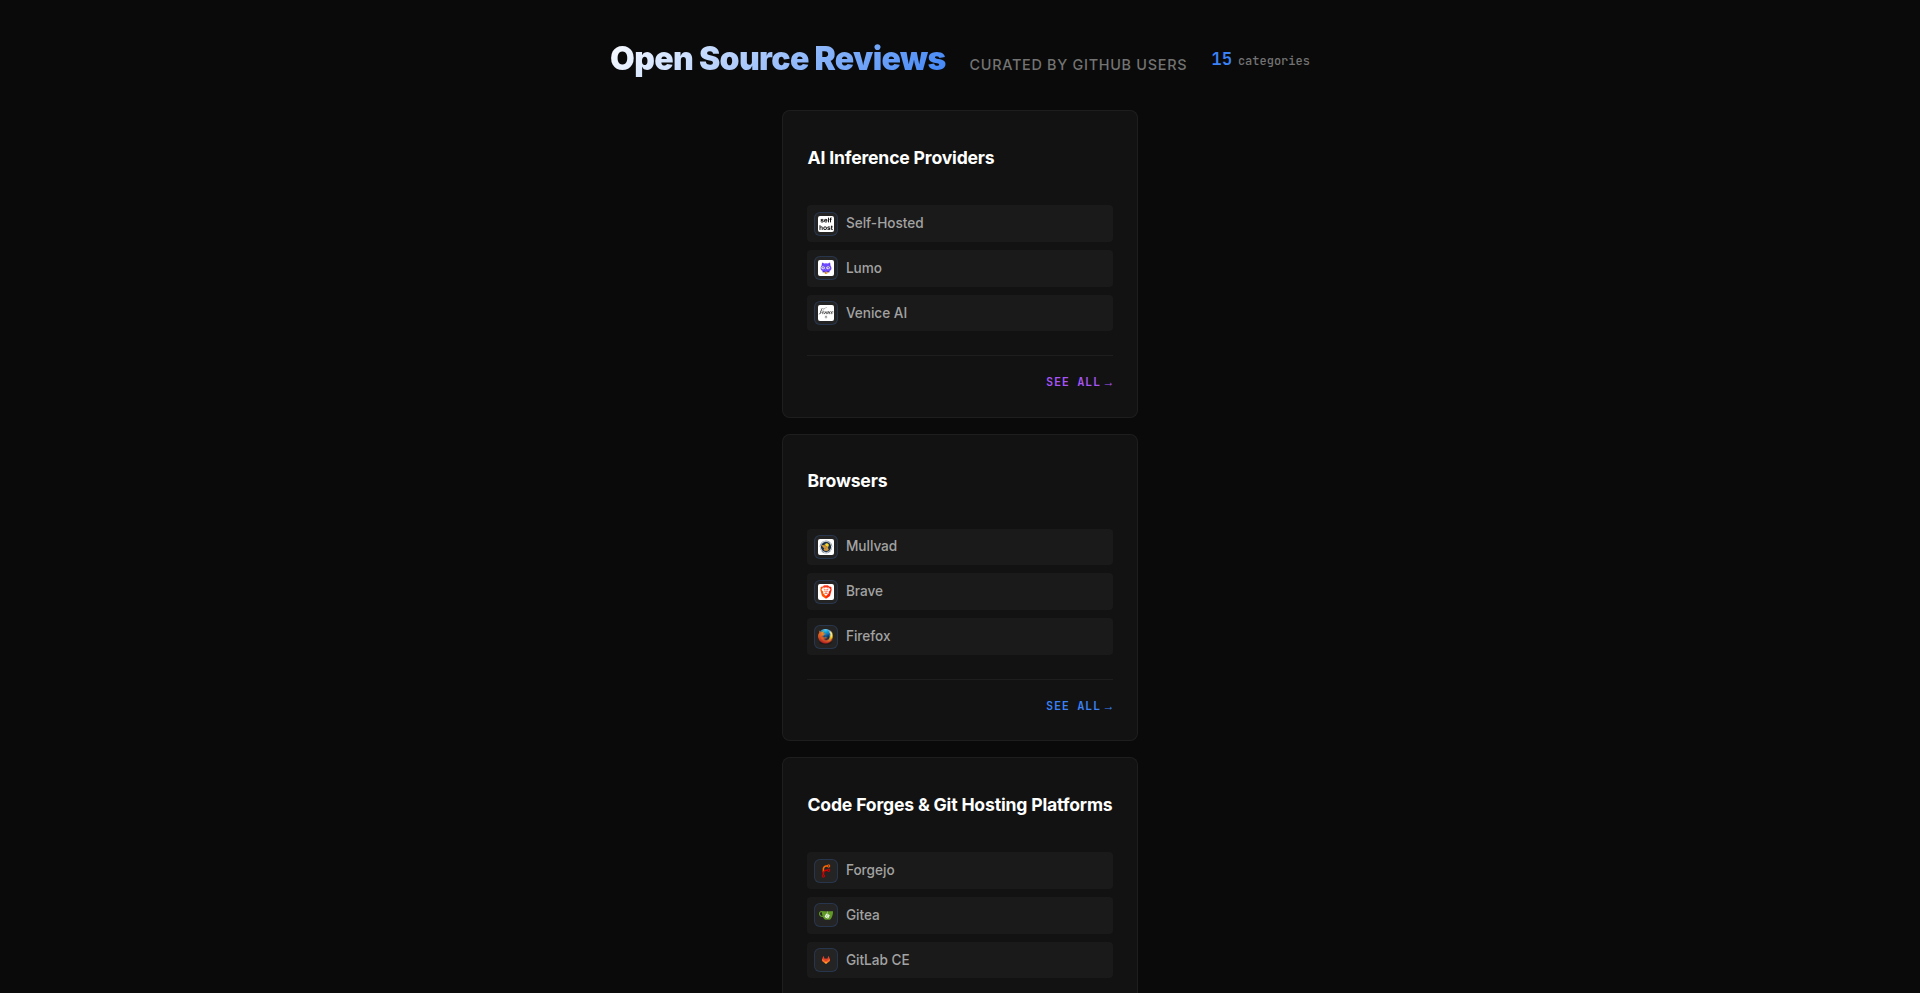
Task: Open the Gitea review
Action: (x=960, y=916)
